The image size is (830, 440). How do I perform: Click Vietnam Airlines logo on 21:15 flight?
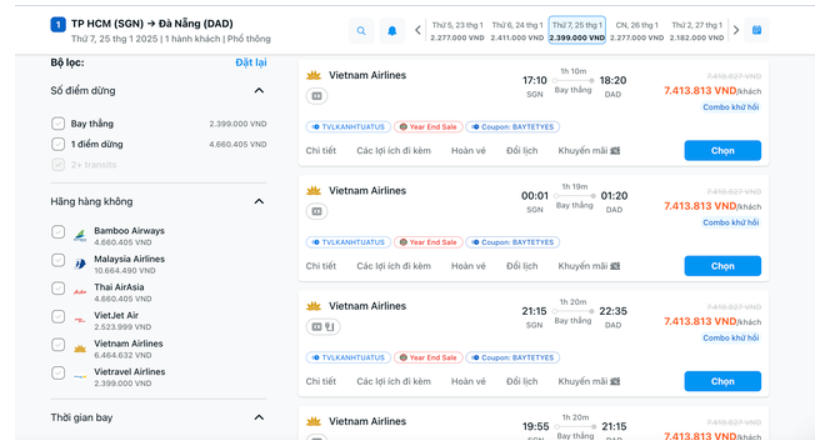click(314, 306)
